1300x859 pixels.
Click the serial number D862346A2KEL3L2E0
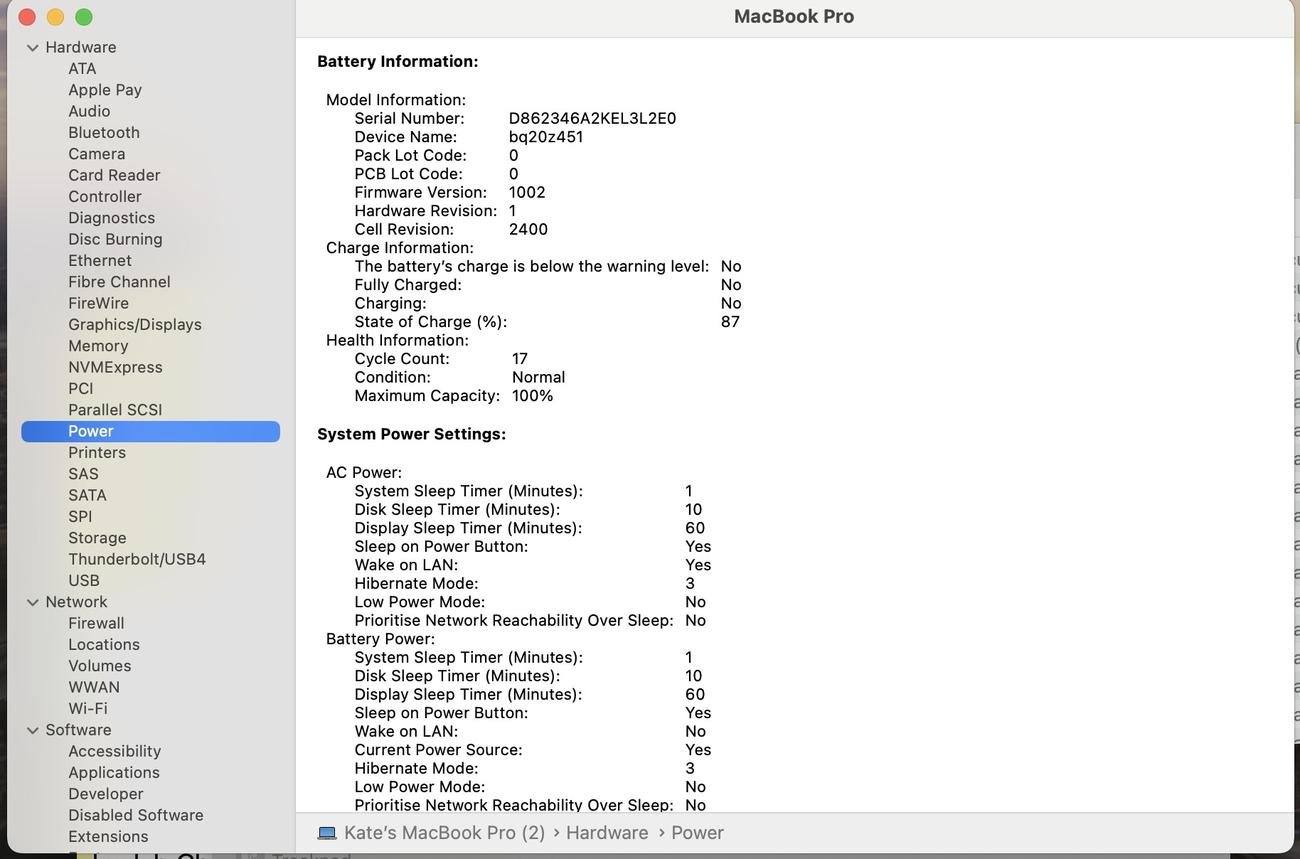click(x=592, y=118)
